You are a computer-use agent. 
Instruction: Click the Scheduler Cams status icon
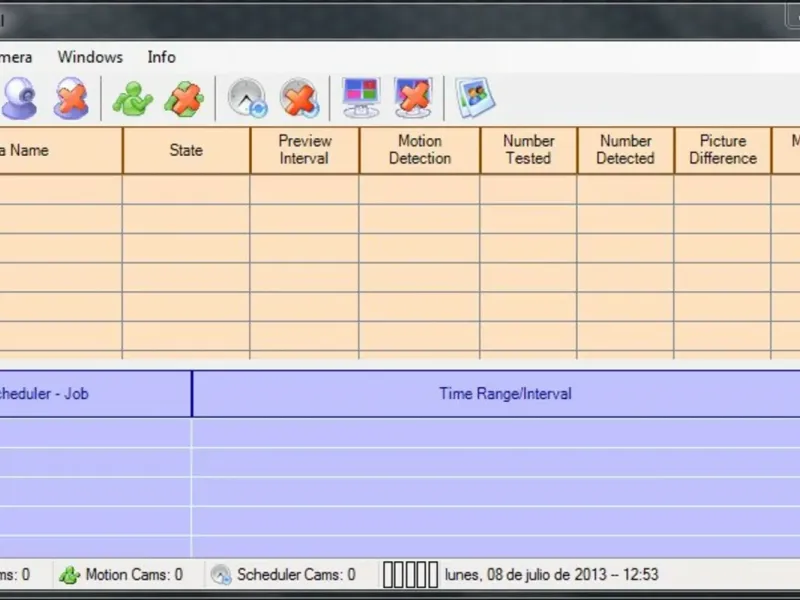pyautogui.click(x=221, y=575)
